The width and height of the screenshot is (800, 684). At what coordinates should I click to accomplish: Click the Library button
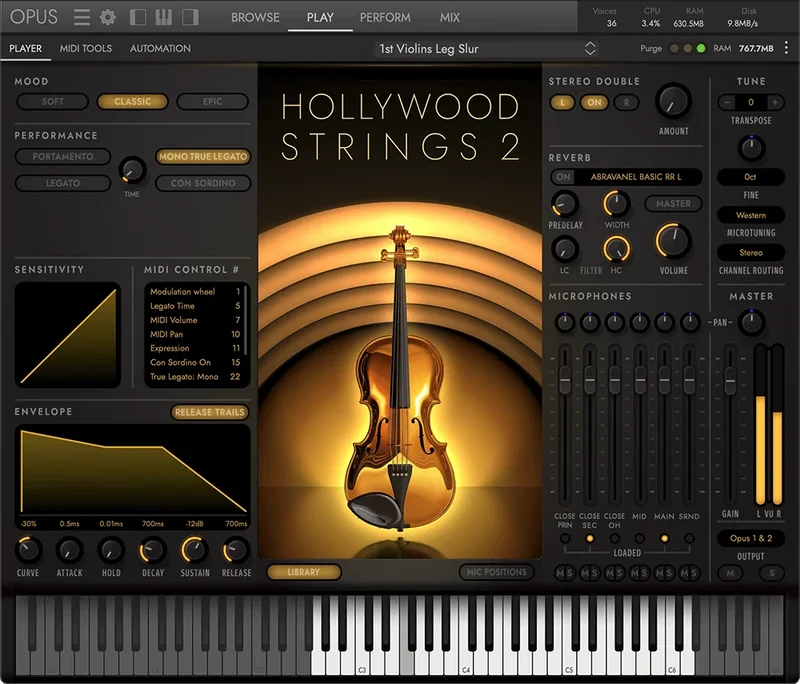(303, 572)
